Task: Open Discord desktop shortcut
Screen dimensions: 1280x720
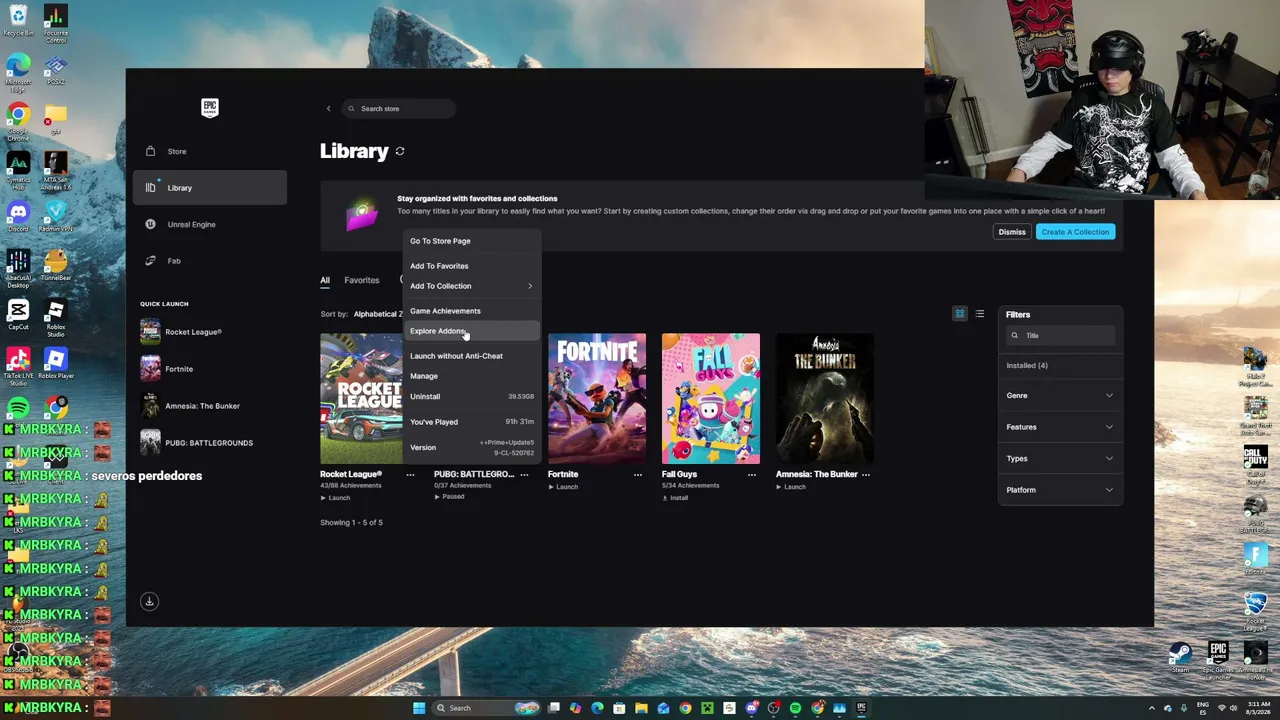Action: pos(18,216)
